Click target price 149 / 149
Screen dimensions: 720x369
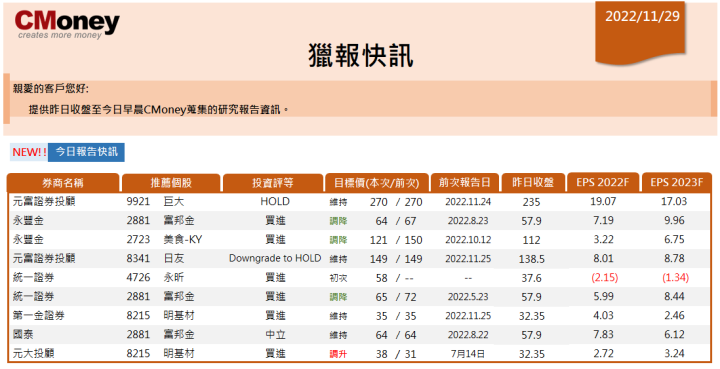point(396,259)
